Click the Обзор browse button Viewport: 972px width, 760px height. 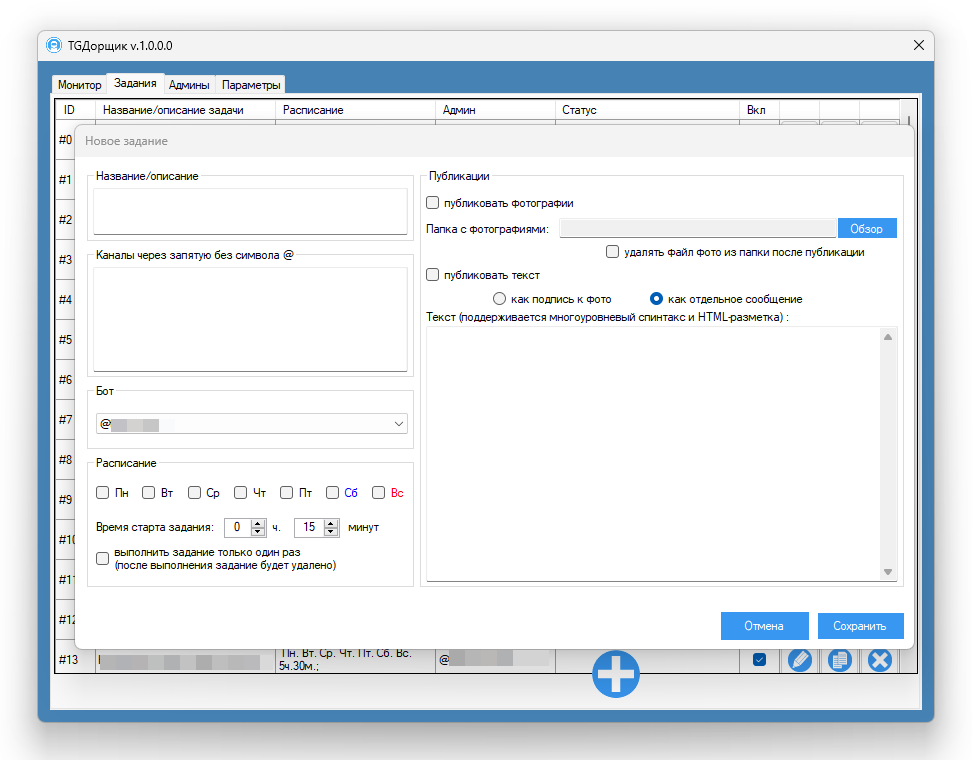coord(867,229)
